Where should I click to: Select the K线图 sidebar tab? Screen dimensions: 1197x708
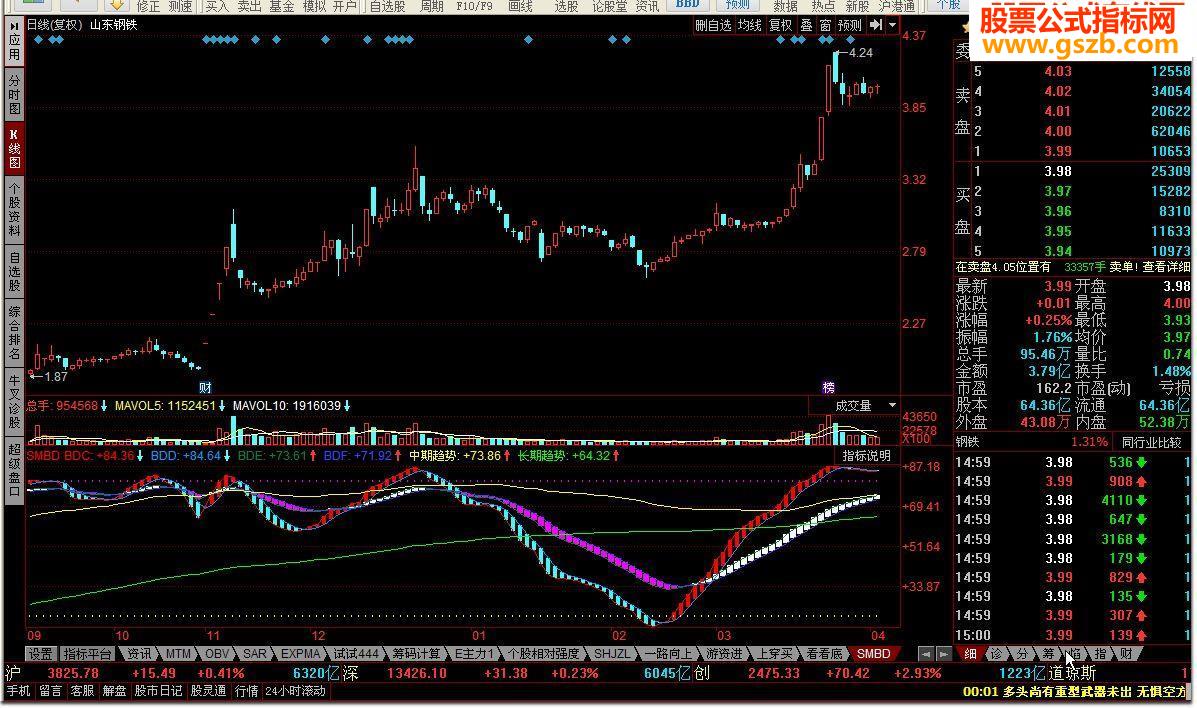point(14,150)
